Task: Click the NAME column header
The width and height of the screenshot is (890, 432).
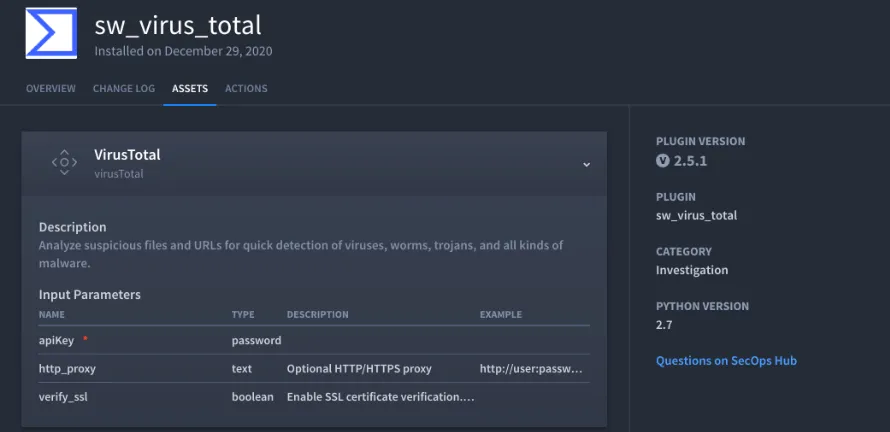Action: (x=52, y=314)
